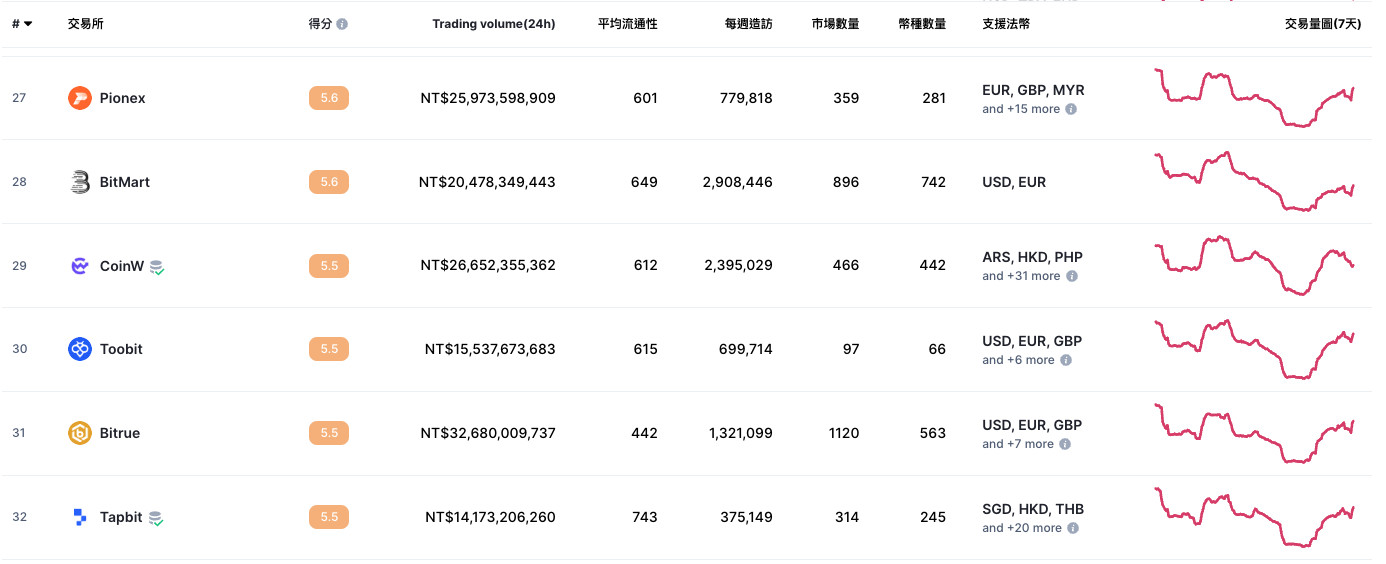Click info icon next to Pionex's +15 more

[1071, 109]
